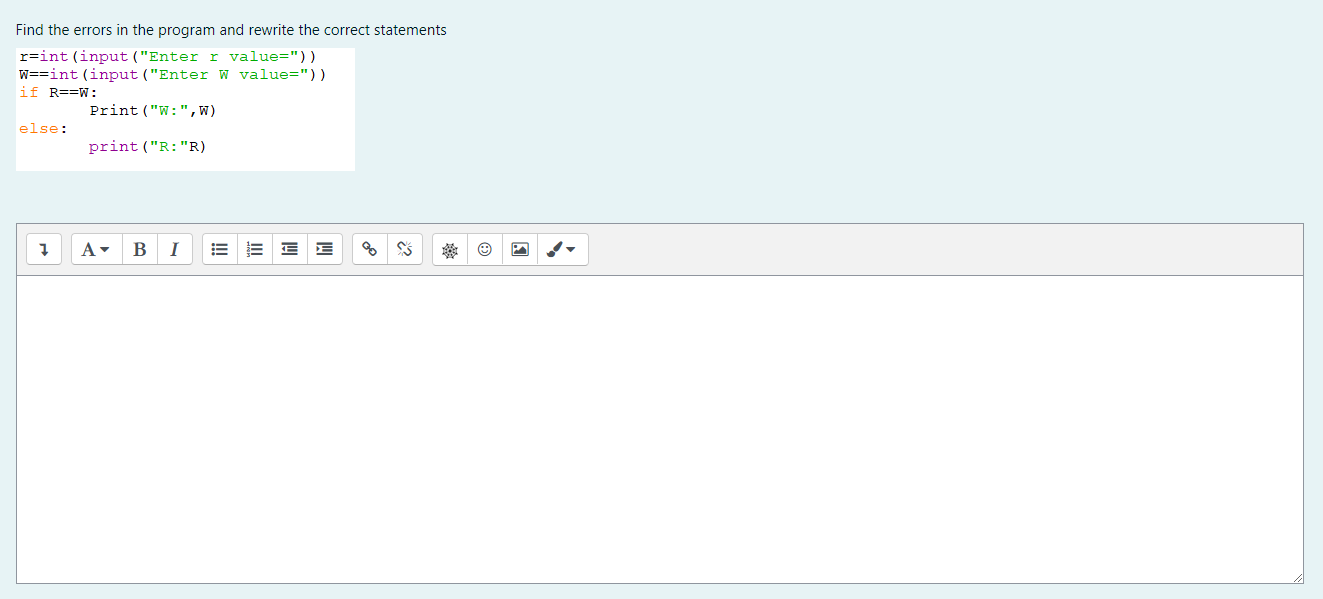Open the paintbrush color dropdown
Viewport: 1323px width, 599px height.
(x=563, y=250)
